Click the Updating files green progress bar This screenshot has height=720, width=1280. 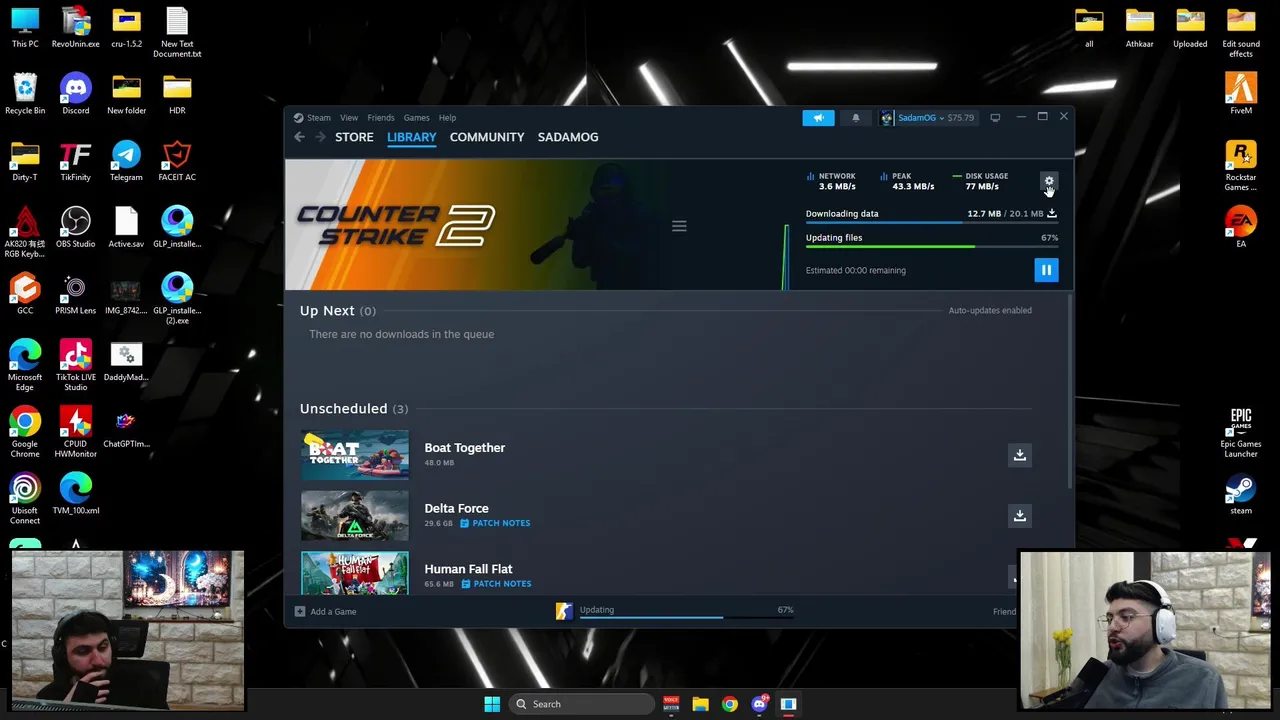point(932,246)
